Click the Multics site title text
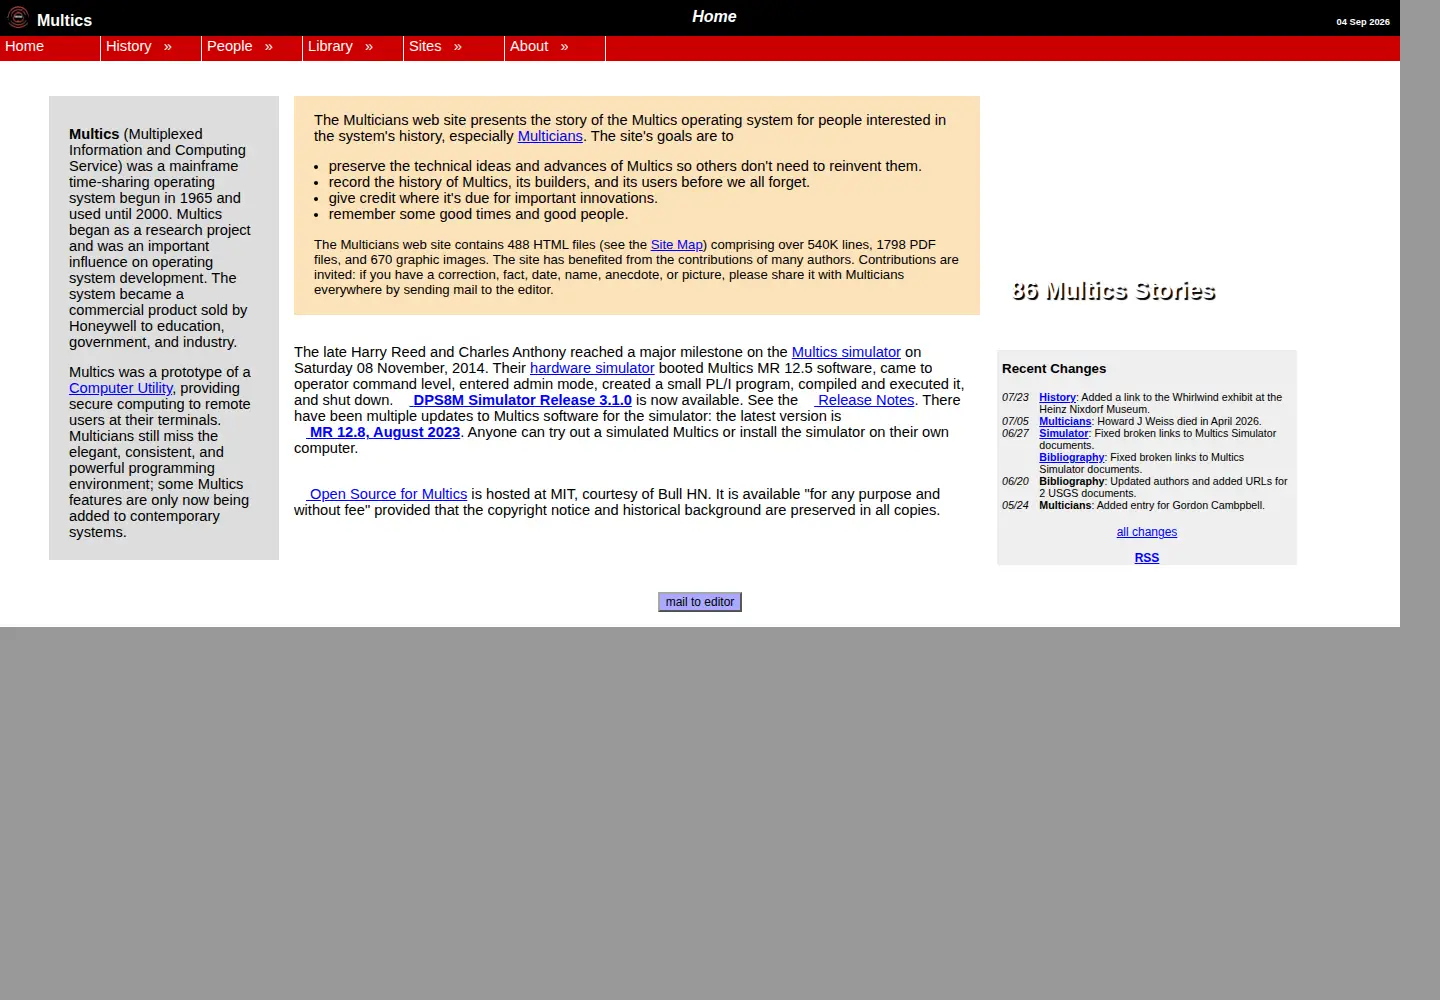Image resolution: width=1440 pixels, height=1000 pixels. (64, 20)
